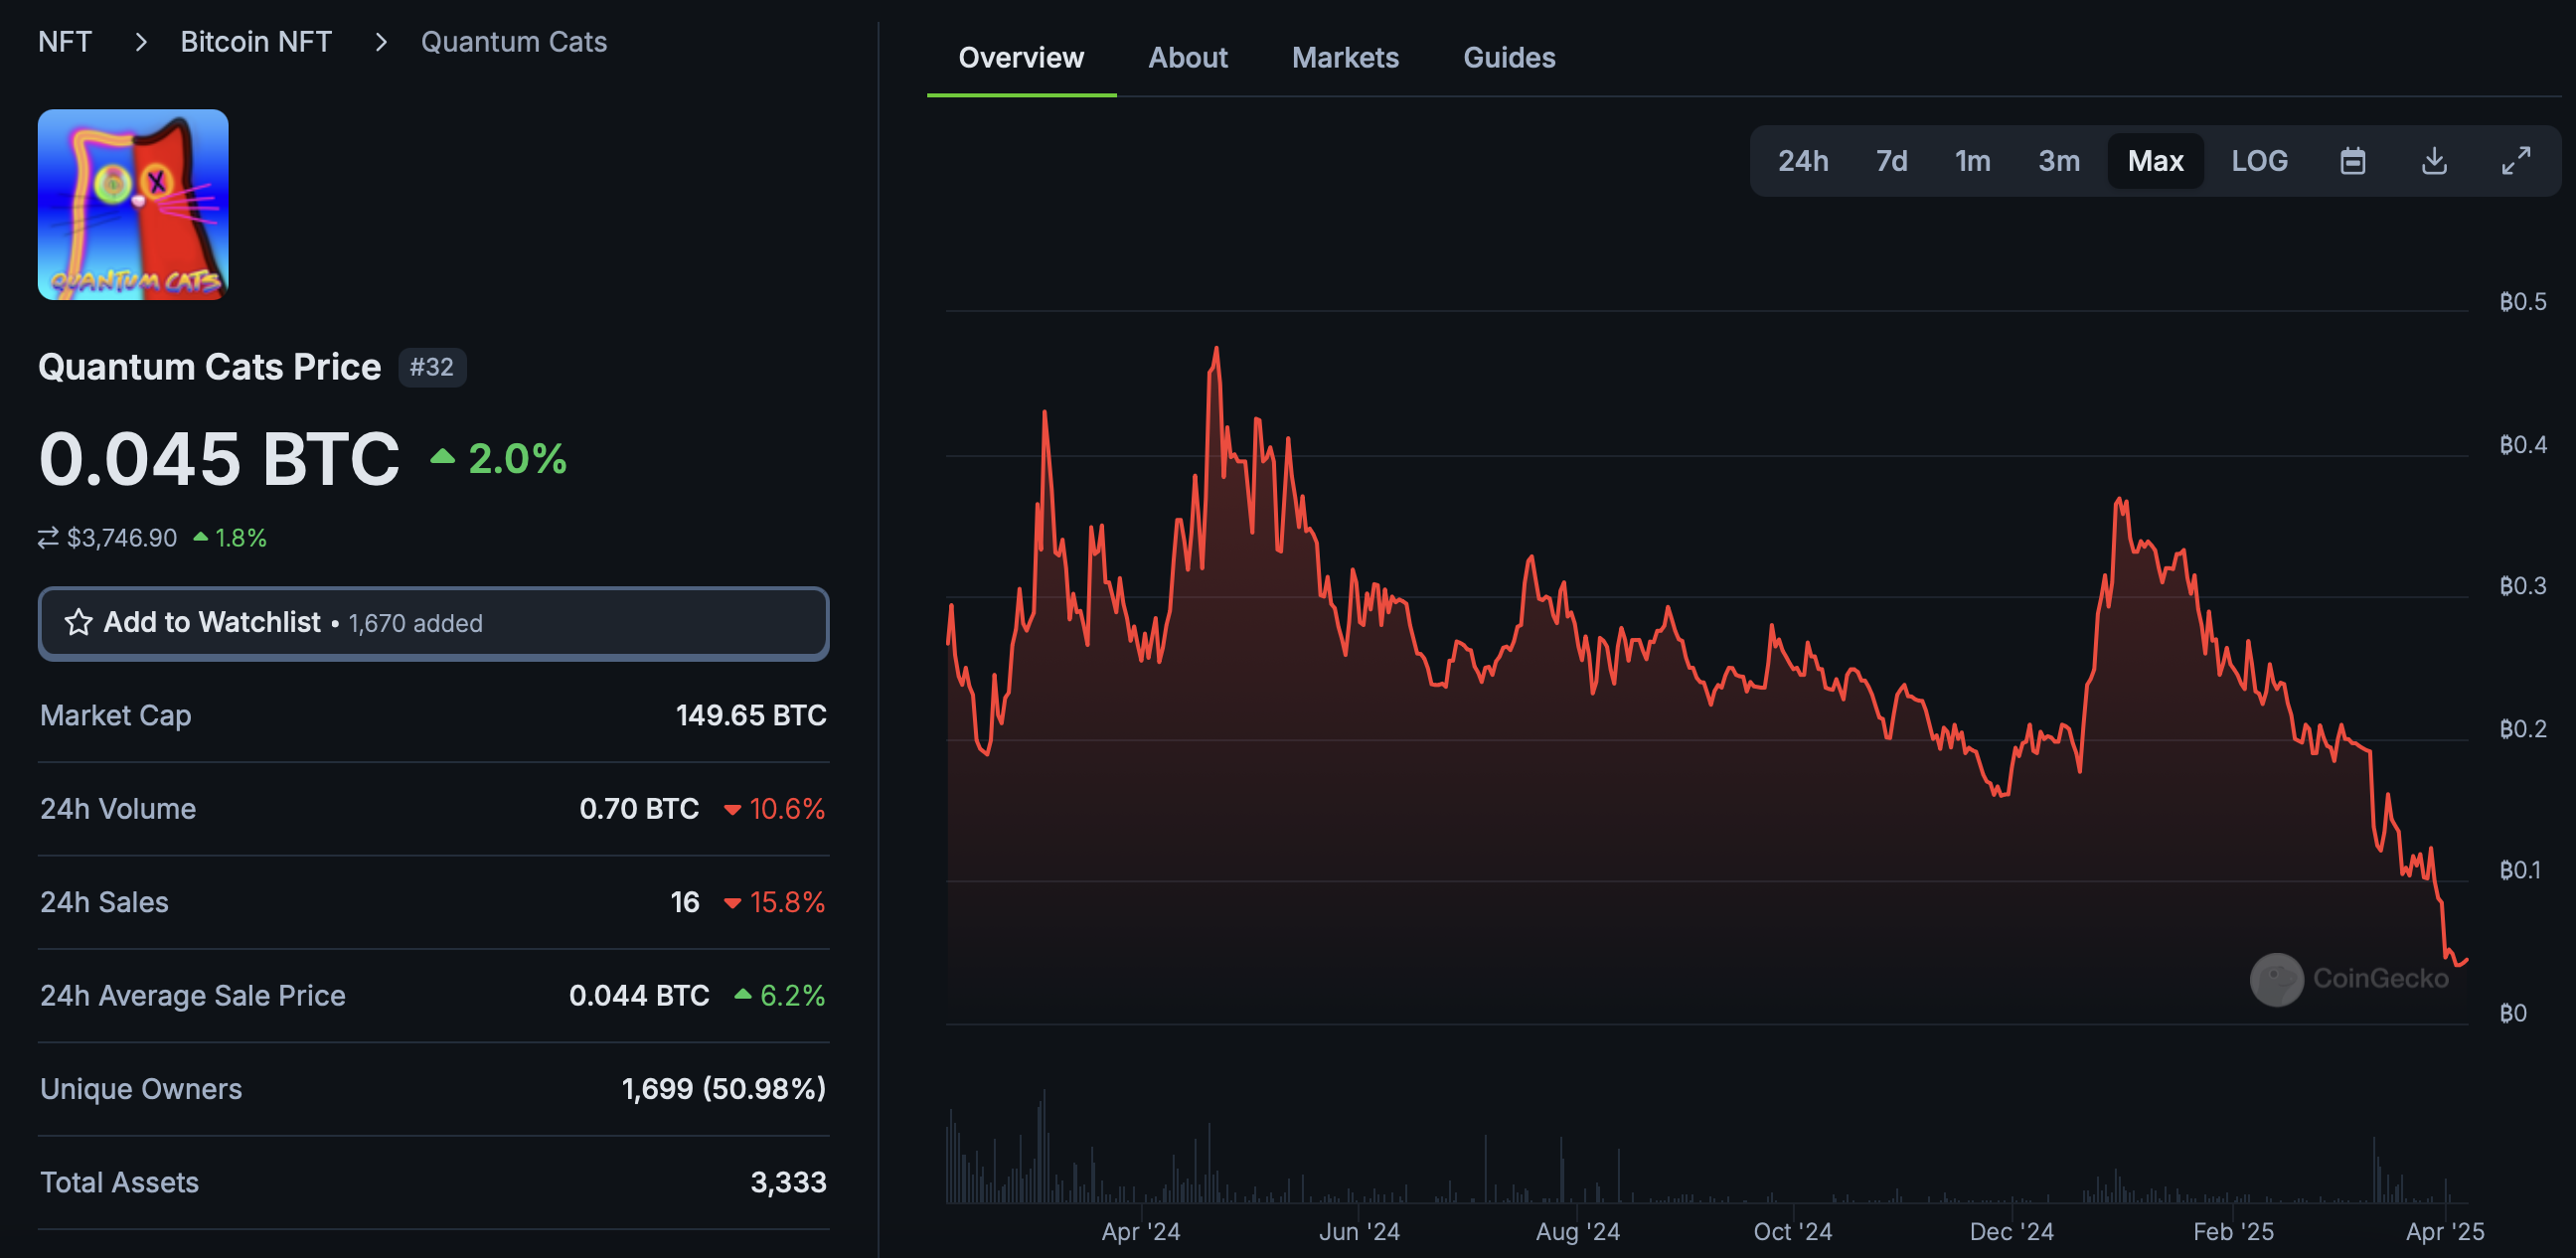Click the Market Cap value 149.65 BTC
Viewport: 2576px width, 1258px height.
751,715
